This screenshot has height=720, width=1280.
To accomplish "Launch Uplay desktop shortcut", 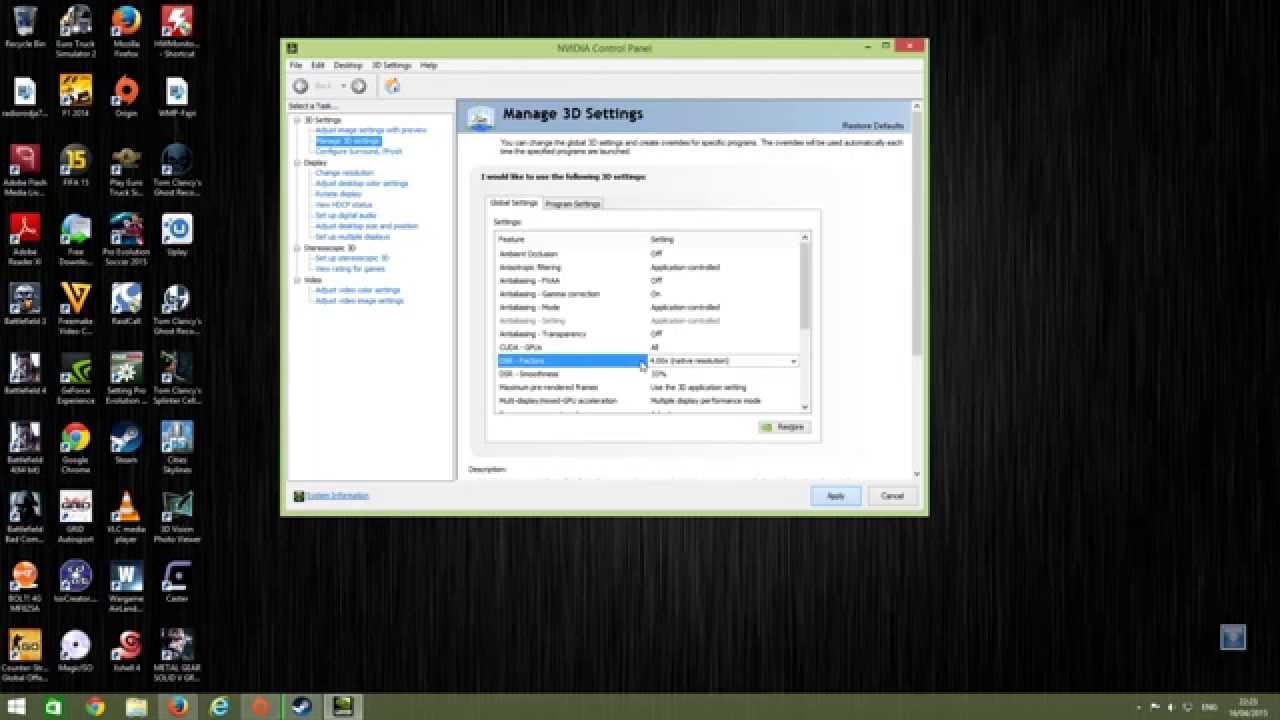I will tap(177, 234).
